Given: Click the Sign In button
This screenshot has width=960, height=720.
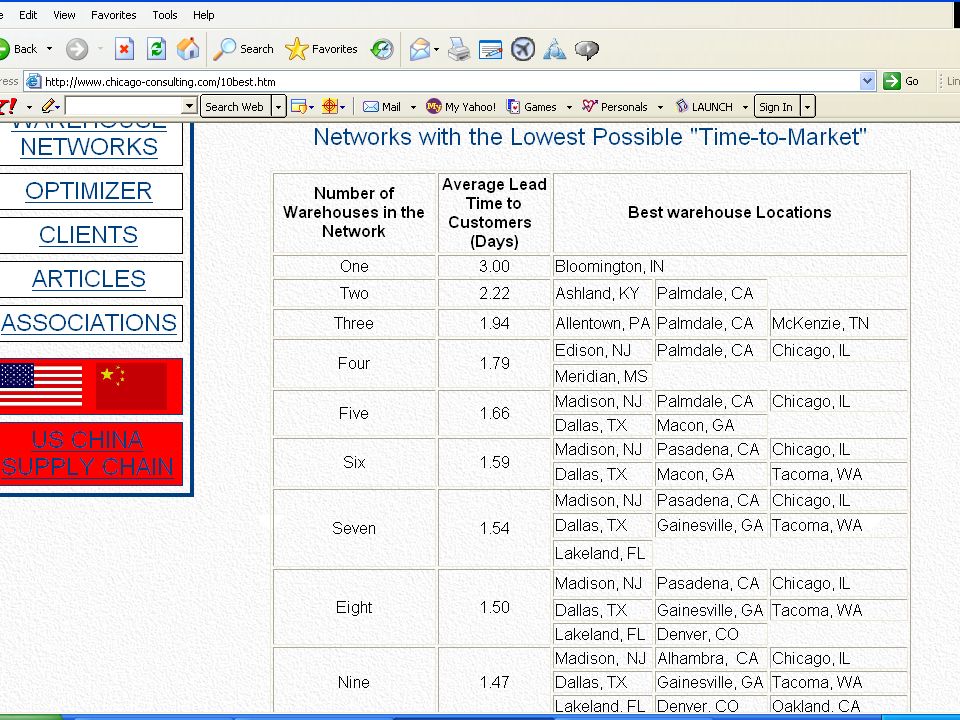Looking at the screenshot, I should click(x=776, y=107).
